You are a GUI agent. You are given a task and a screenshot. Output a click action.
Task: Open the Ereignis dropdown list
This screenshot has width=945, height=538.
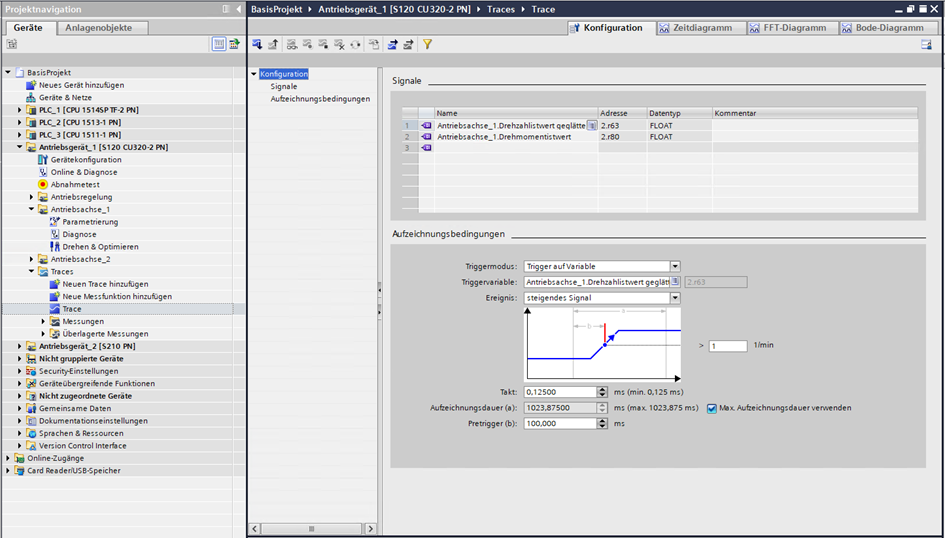click(675, 298)
